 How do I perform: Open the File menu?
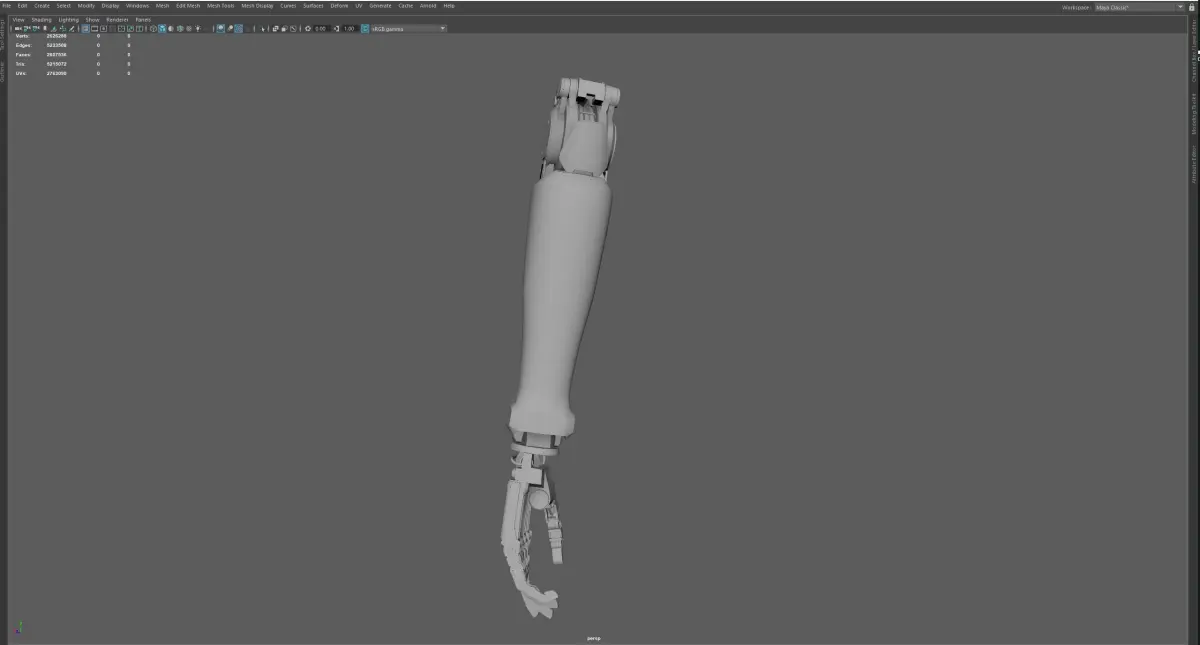(7, 6)
